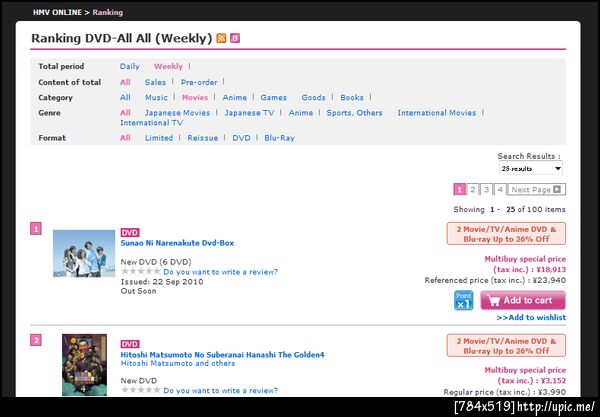Filter genre by Sports, Others

(354, 113)
